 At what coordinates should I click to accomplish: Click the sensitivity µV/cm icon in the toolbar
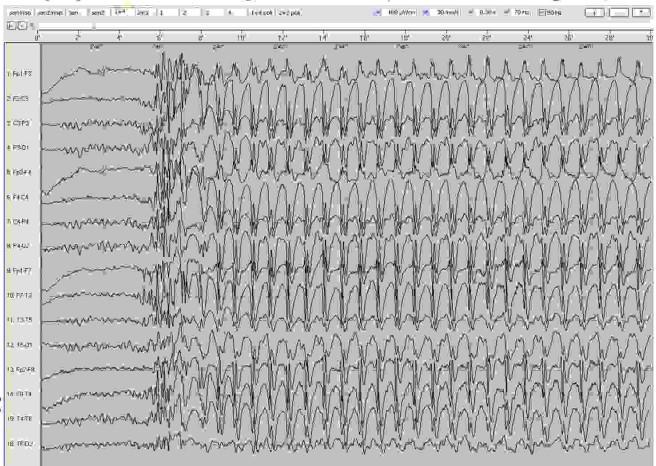coord(377,9)
